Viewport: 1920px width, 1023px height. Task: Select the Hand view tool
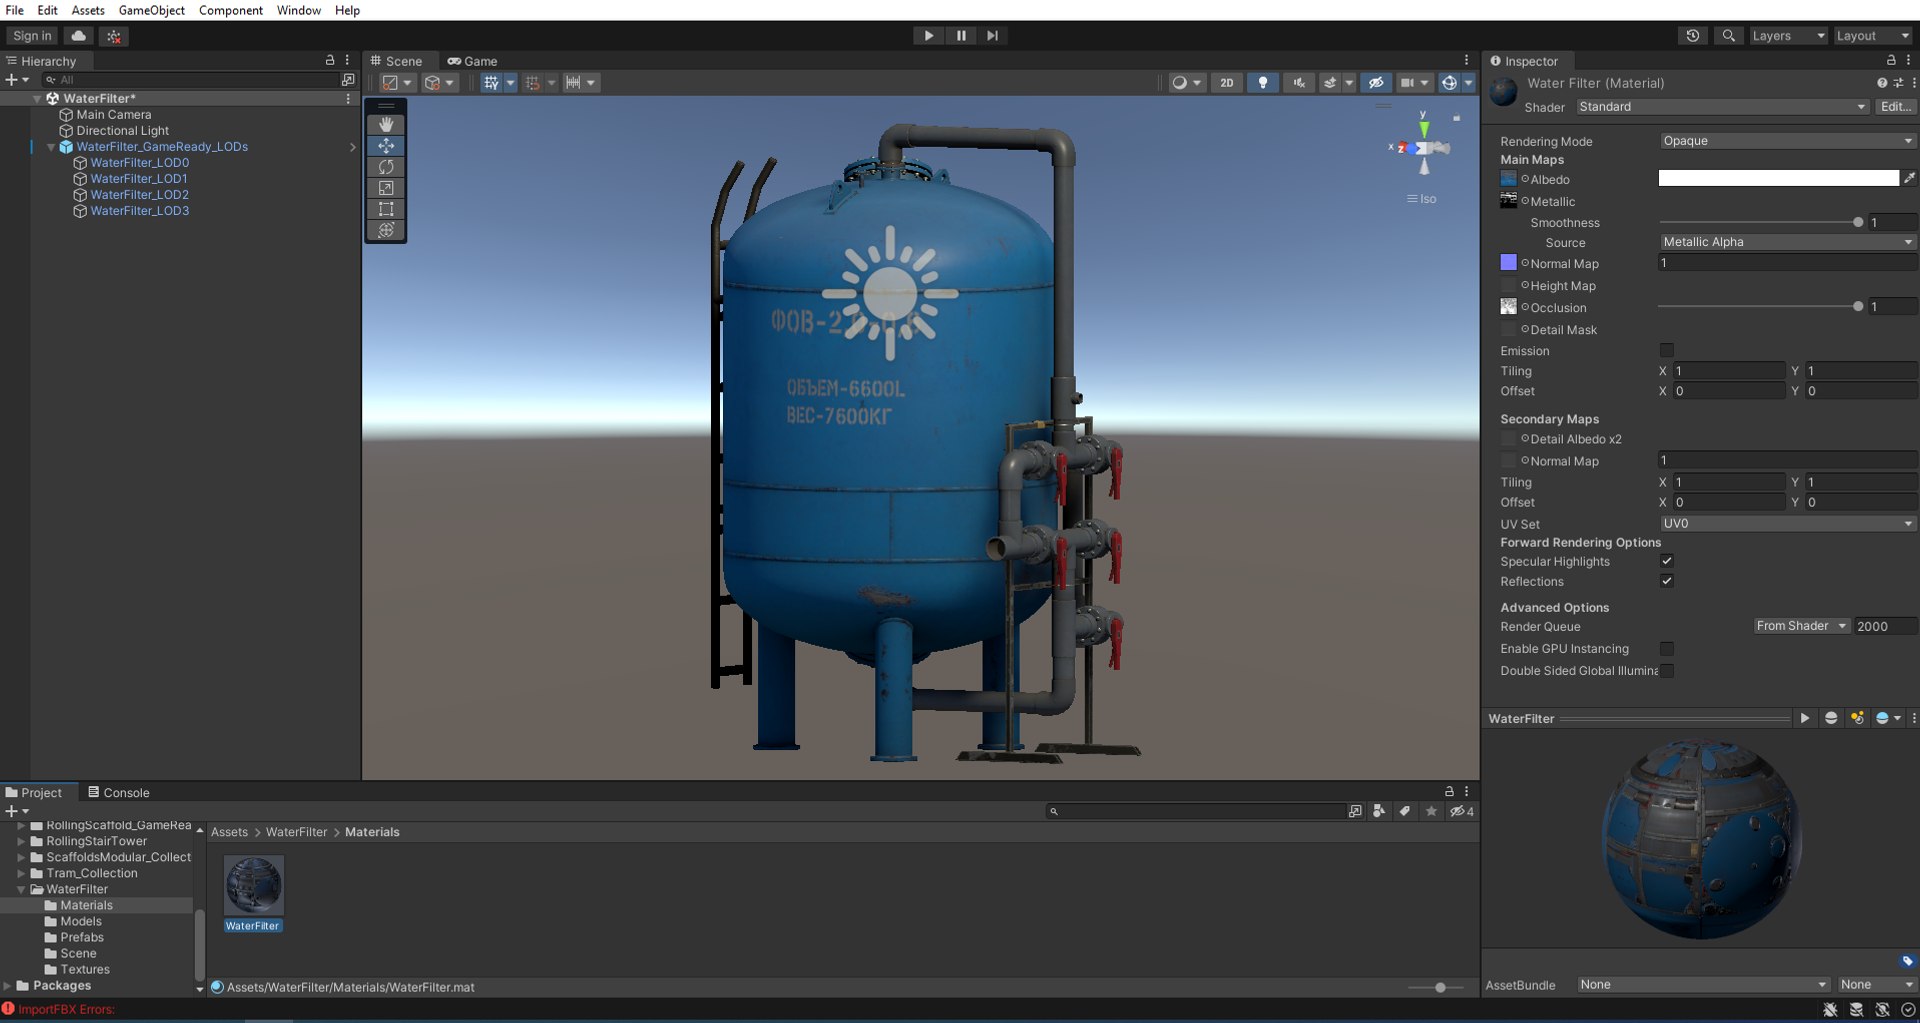click(386, 124)
